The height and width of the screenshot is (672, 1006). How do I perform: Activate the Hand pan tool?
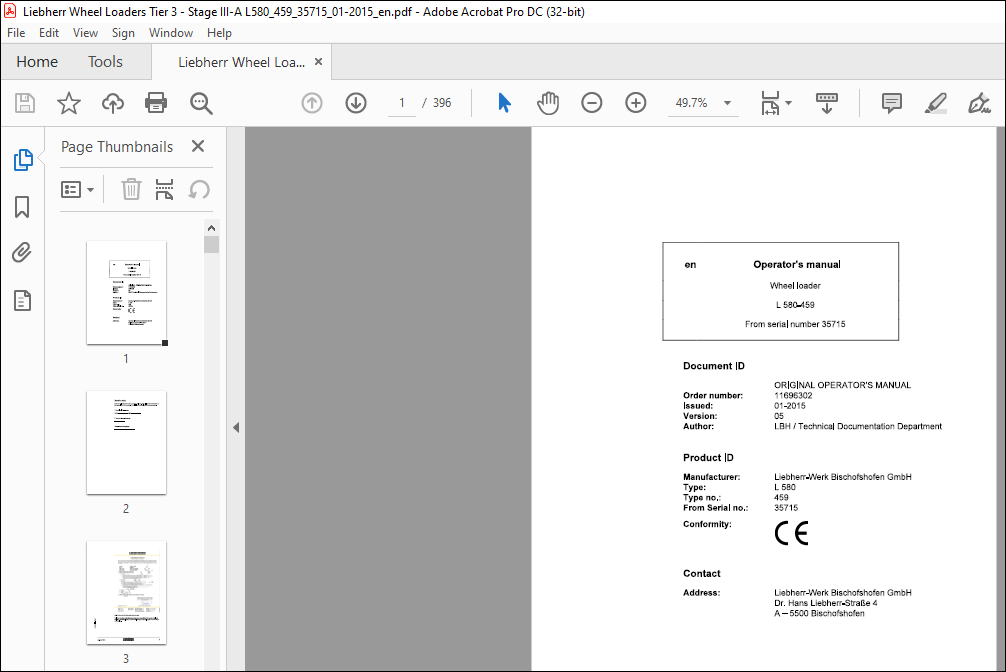pos(548,103)
